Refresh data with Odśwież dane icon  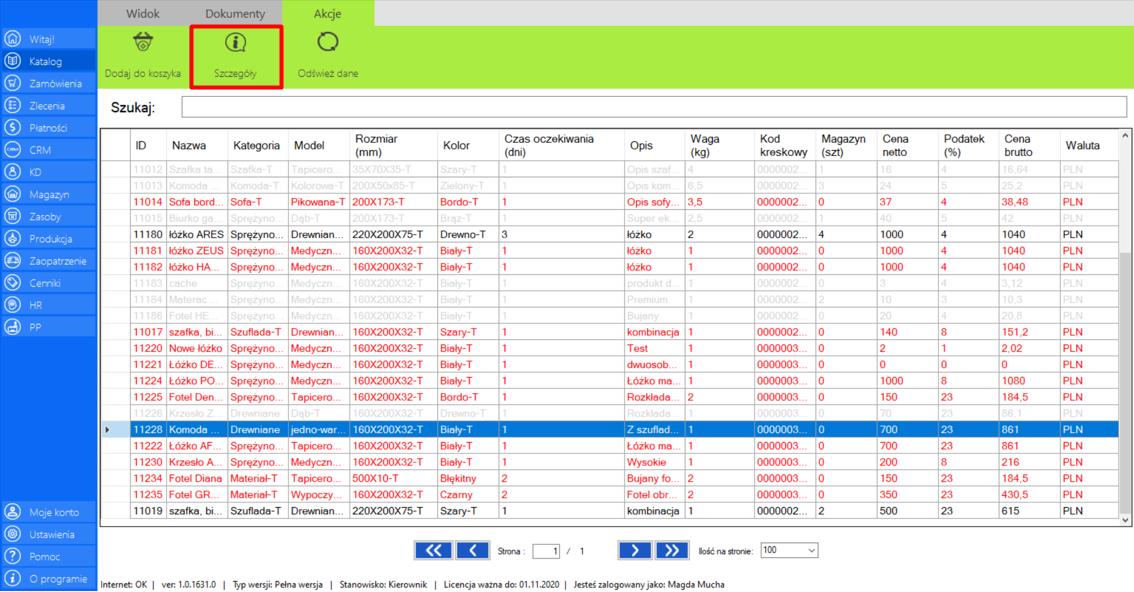[327, 43]
